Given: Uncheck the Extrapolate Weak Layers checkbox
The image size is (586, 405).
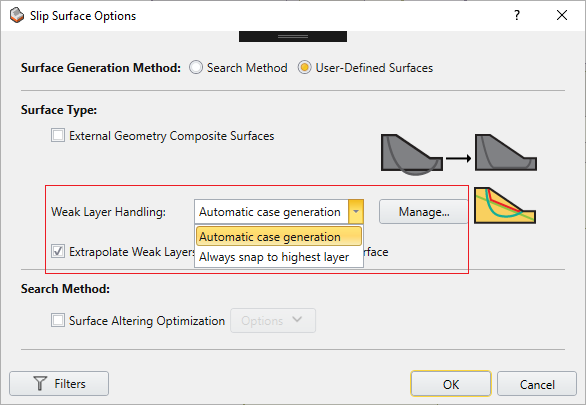Looking at the screenshot, I should pos(58,251).
